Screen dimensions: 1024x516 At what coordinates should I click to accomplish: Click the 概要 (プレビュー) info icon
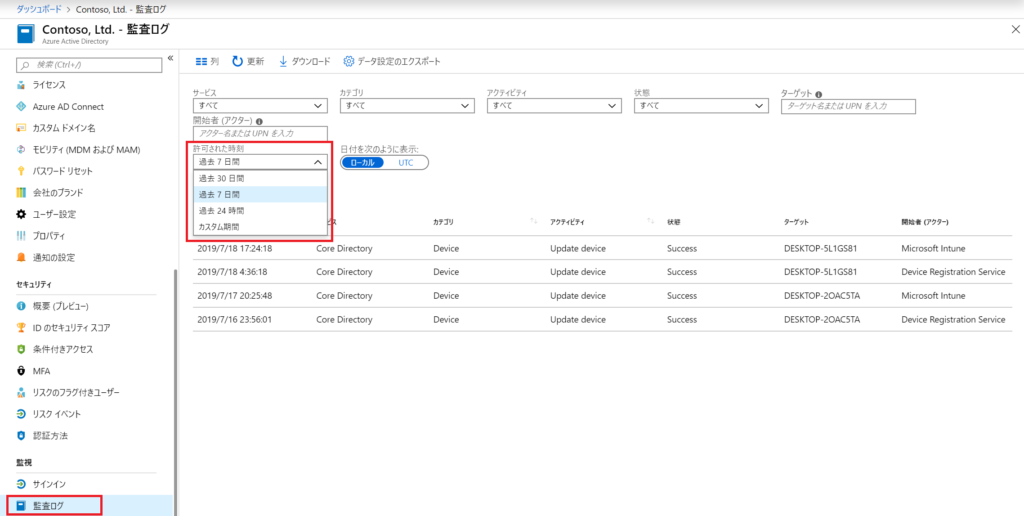pyautogui.click(x=21, y=306)
